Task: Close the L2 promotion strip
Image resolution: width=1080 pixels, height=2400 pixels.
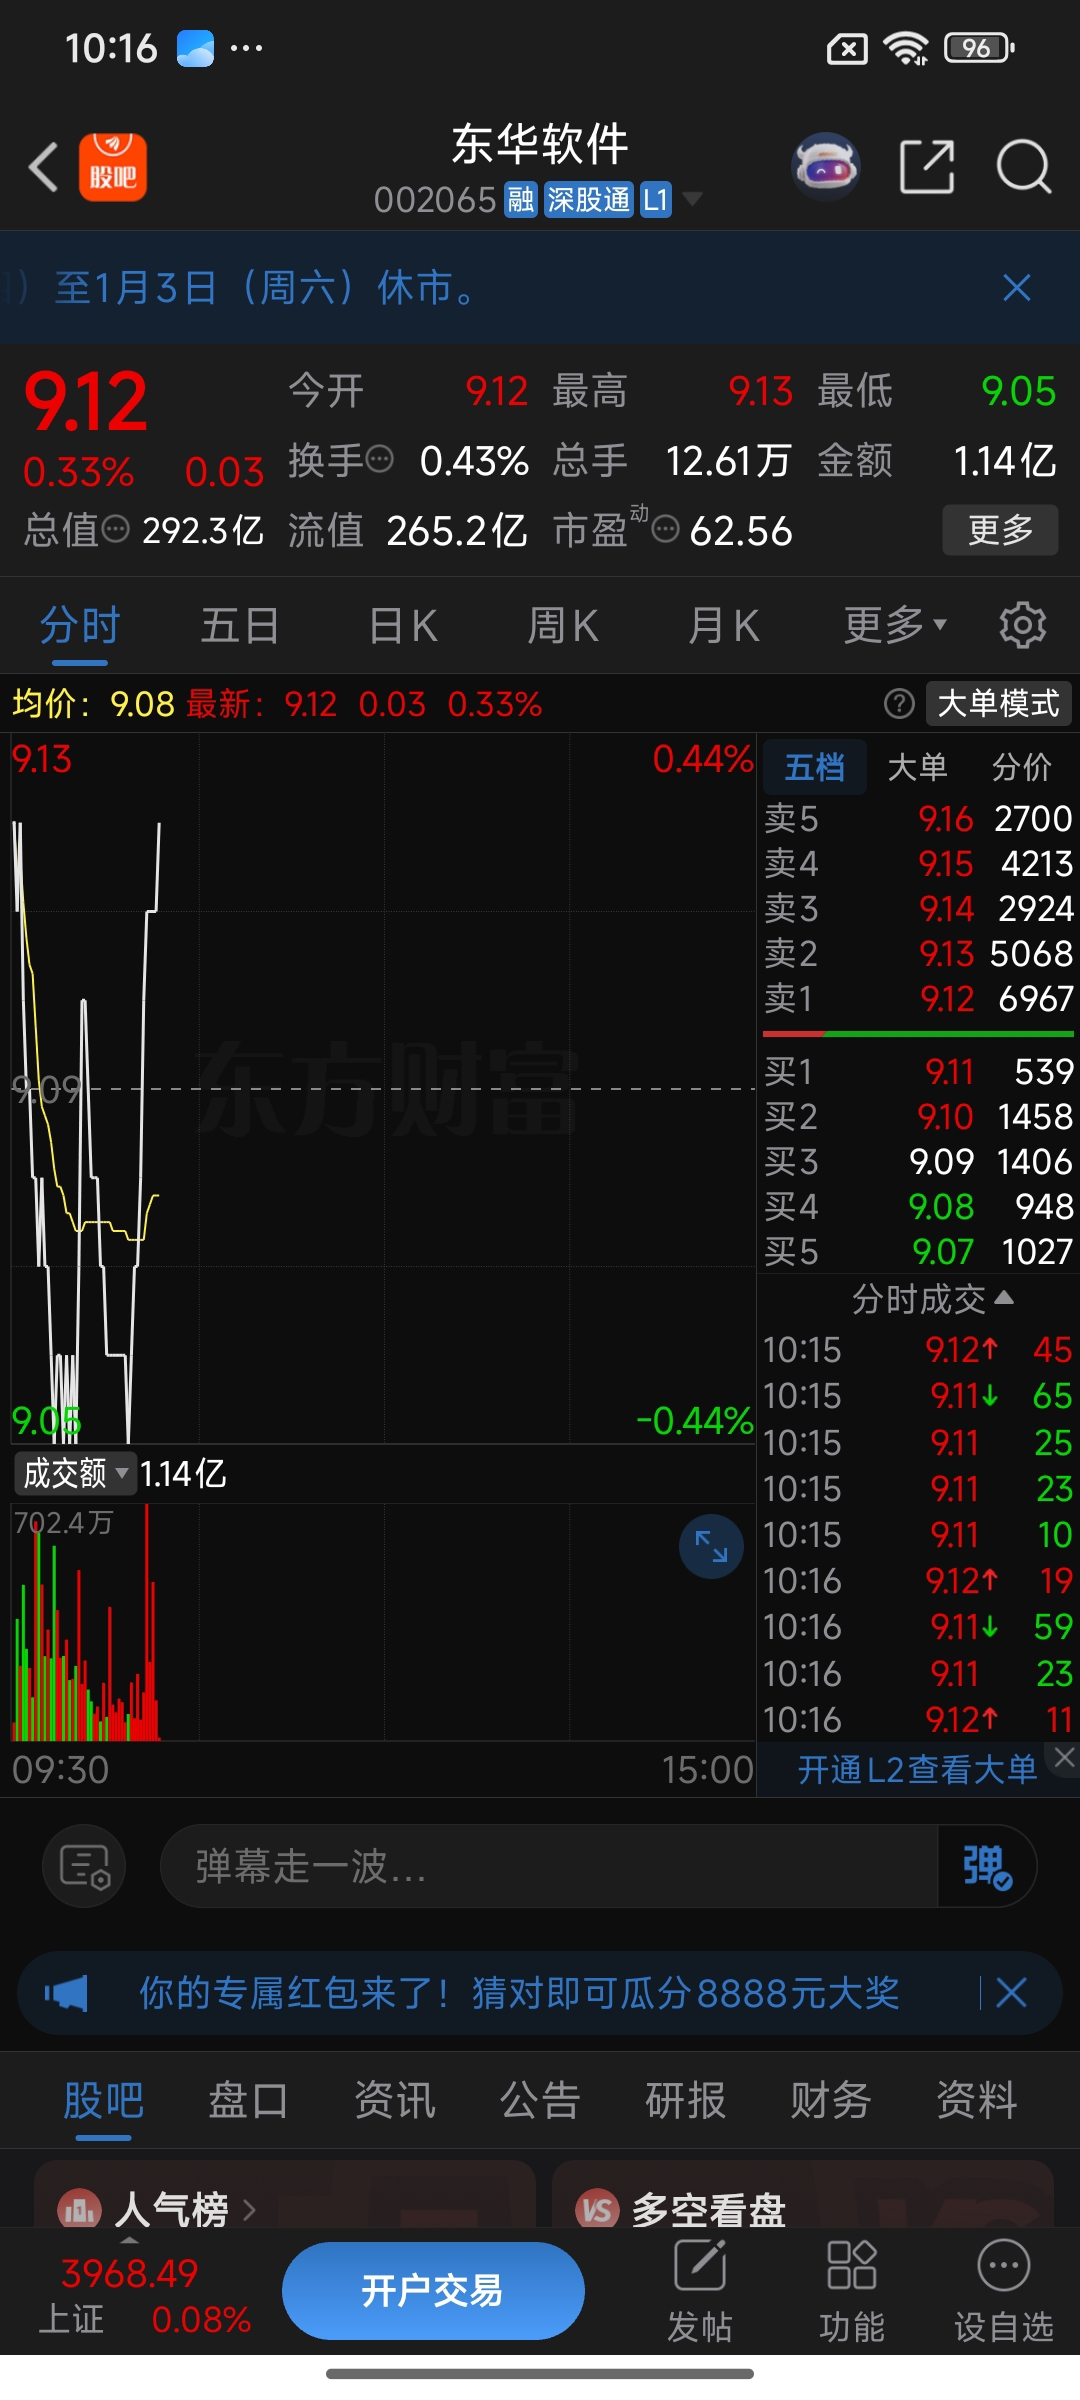Action: 1064,1757
